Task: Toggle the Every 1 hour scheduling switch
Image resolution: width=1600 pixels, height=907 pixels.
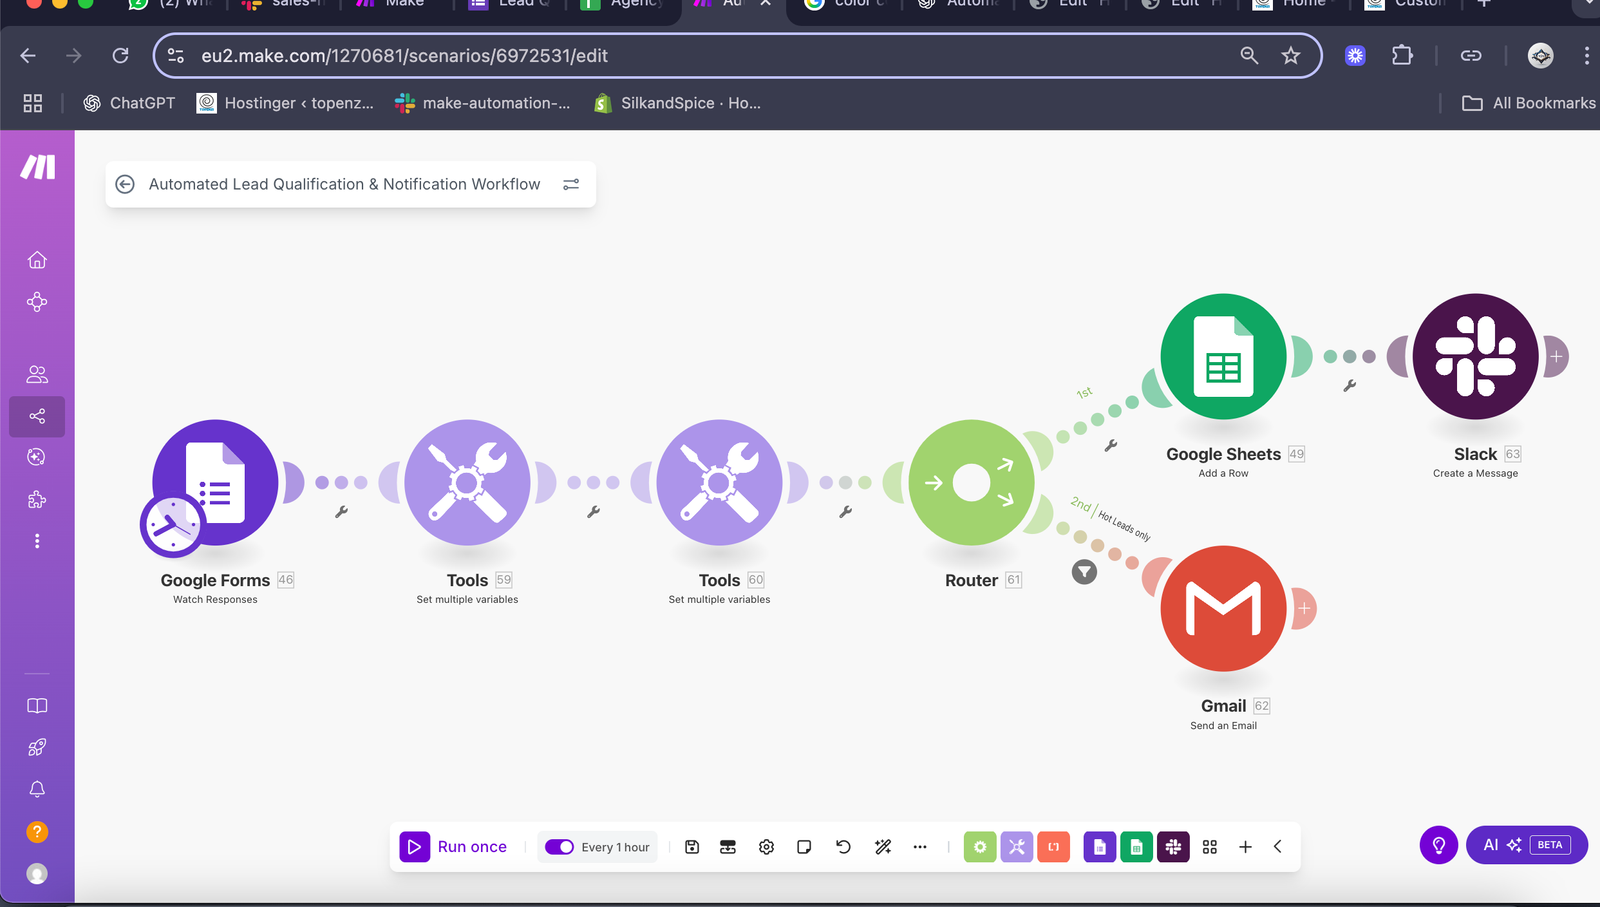Action: click(559, 847)
